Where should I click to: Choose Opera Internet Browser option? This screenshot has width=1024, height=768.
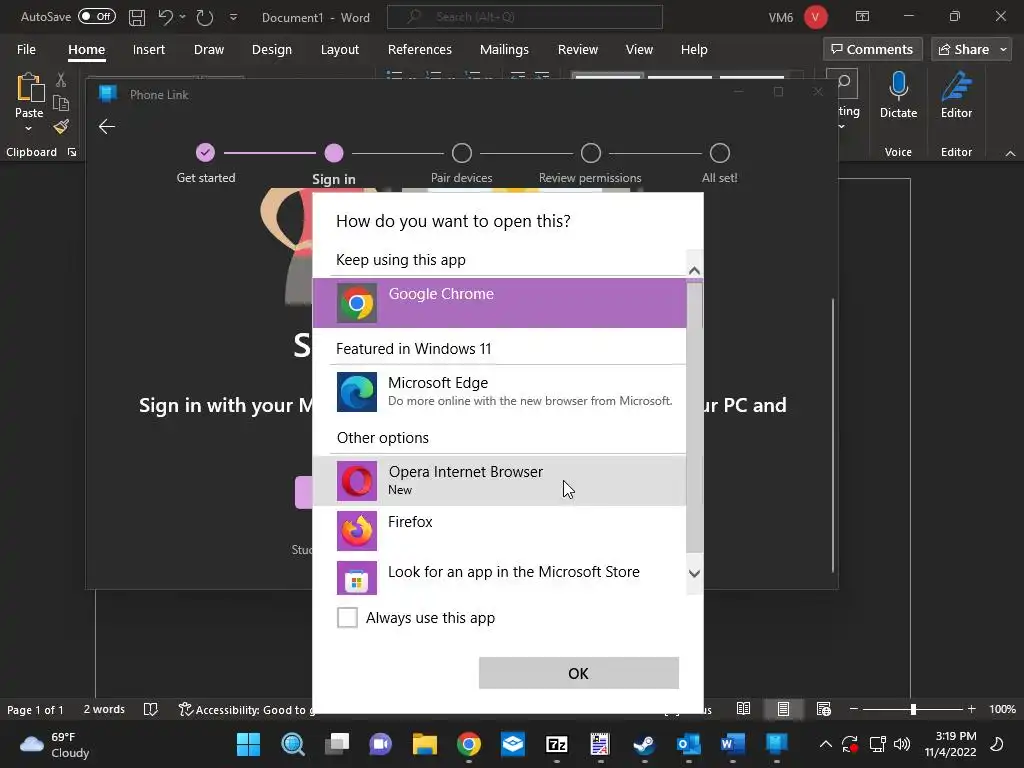(499, 481)
